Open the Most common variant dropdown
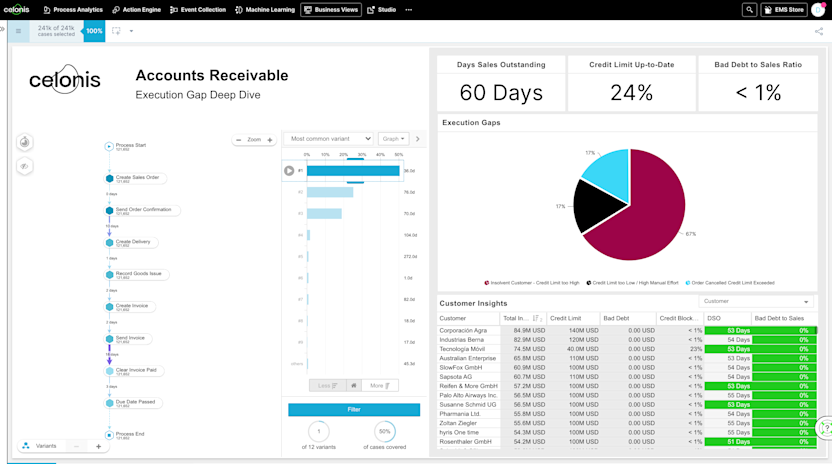 [328, 139]
